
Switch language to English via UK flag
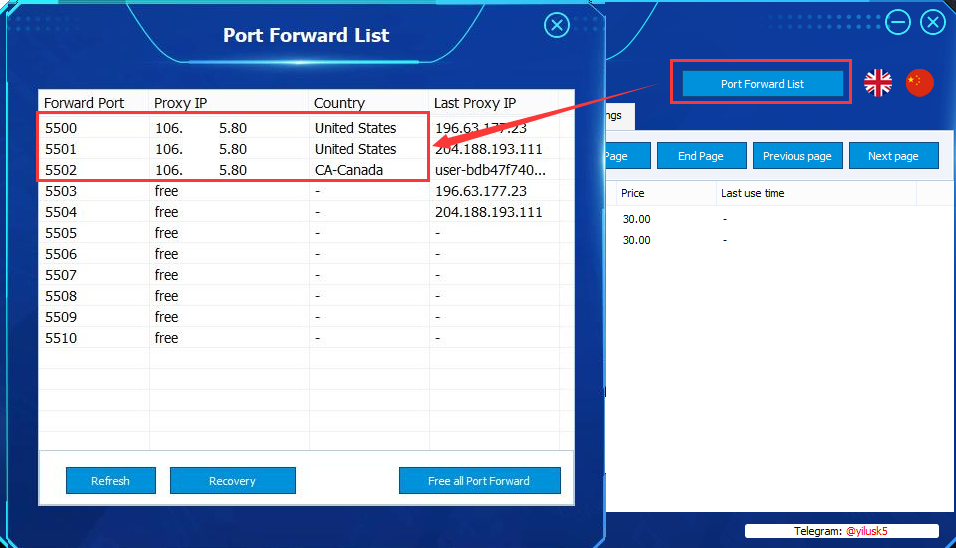(878, 82)
